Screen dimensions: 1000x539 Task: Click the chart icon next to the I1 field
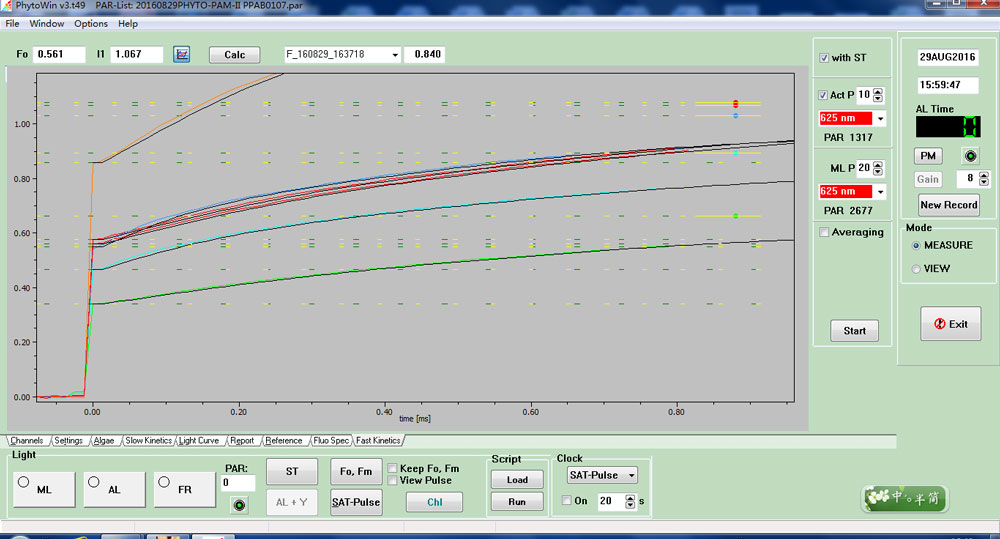182,54
